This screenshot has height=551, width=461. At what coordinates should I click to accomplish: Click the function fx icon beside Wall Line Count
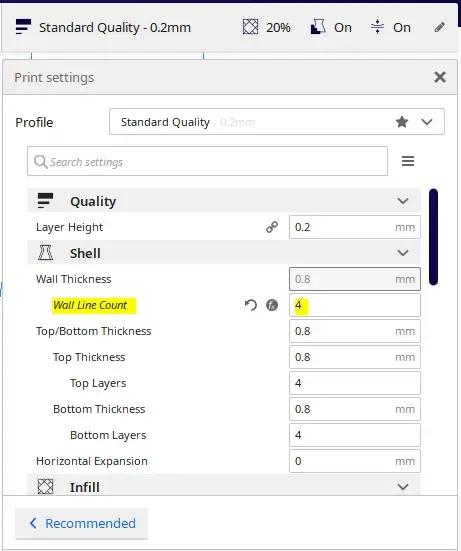tap(272, 305)
